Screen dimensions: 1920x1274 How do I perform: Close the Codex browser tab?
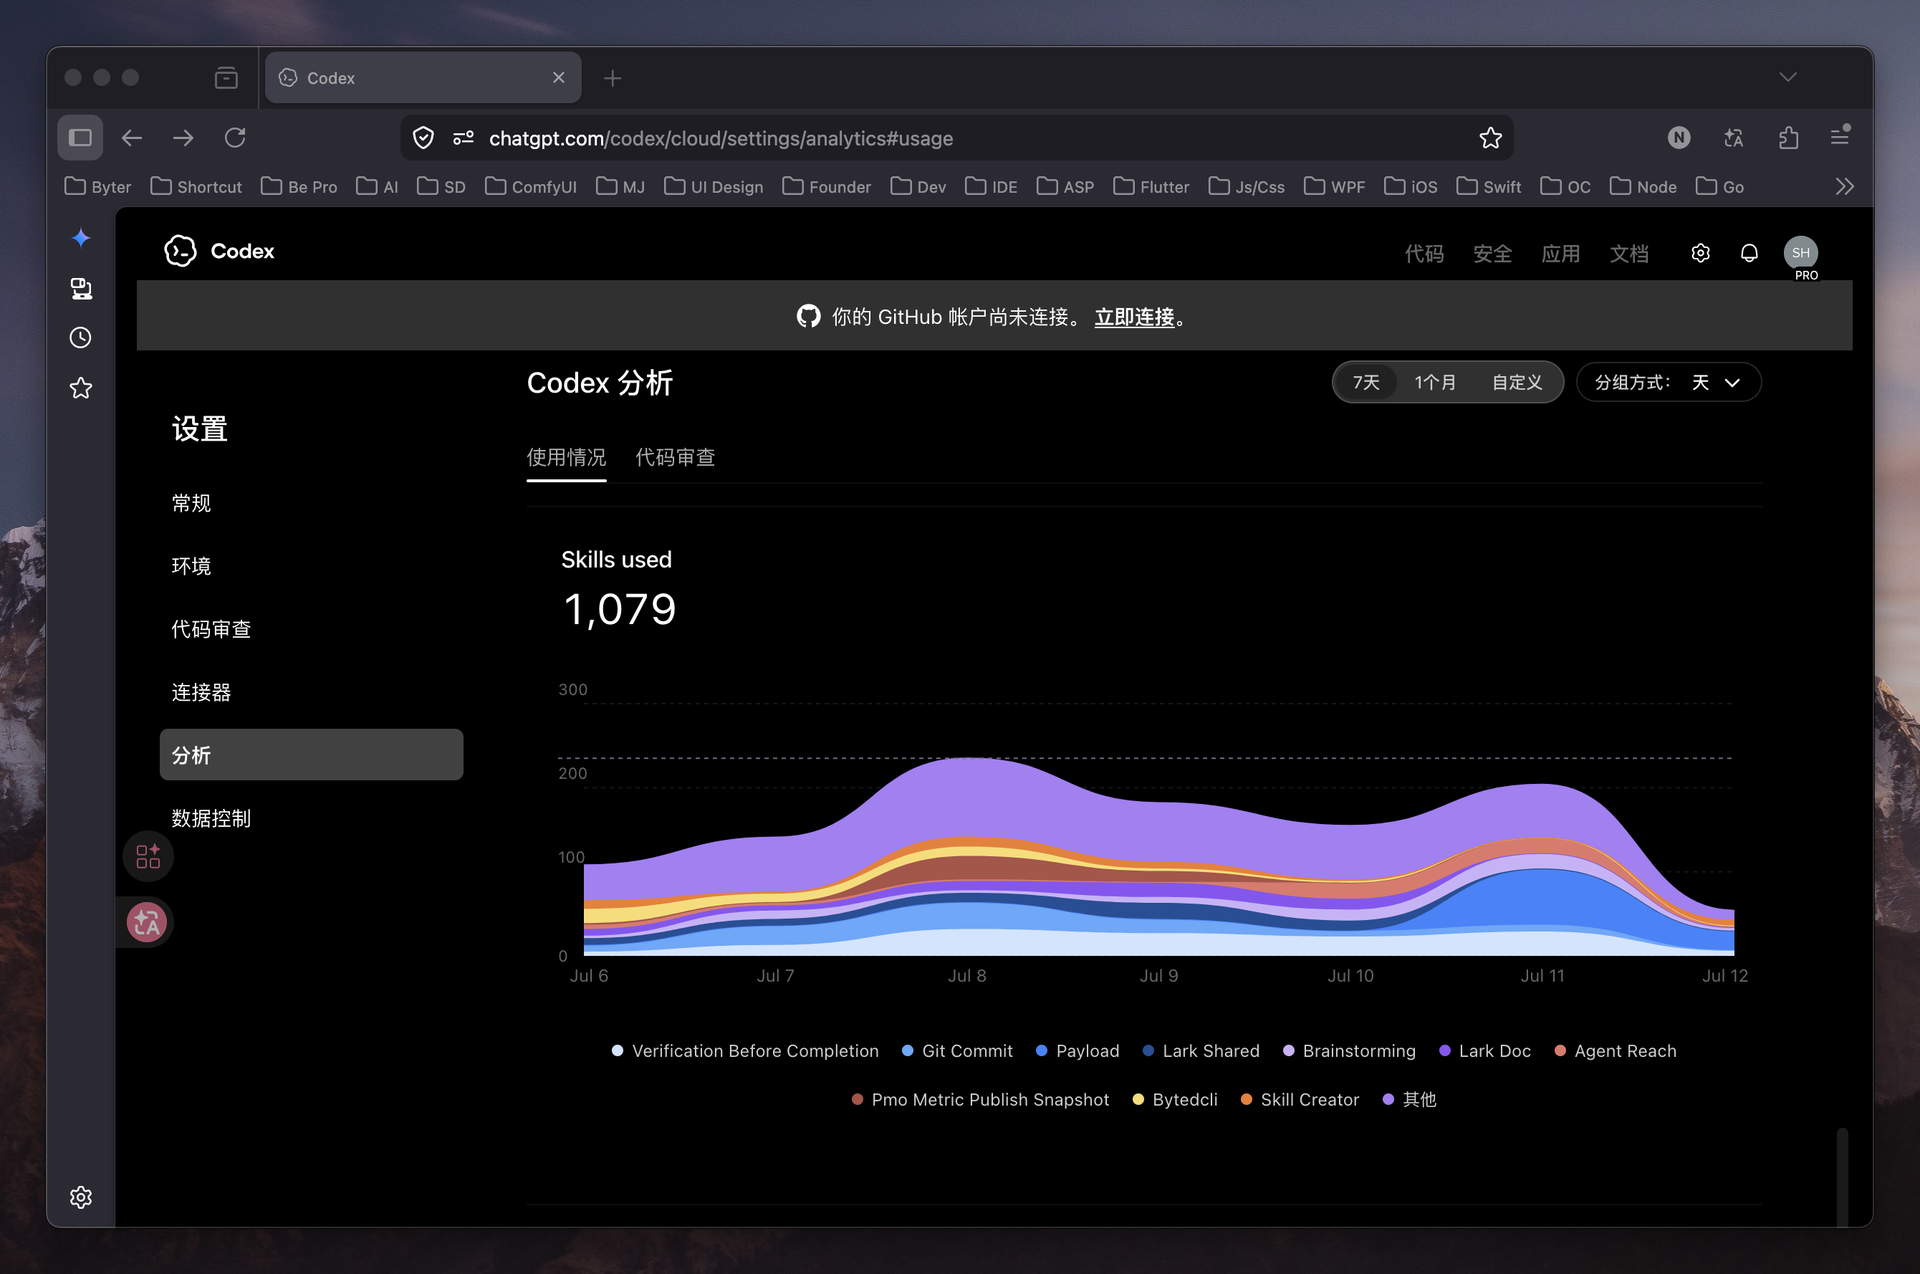558,78
